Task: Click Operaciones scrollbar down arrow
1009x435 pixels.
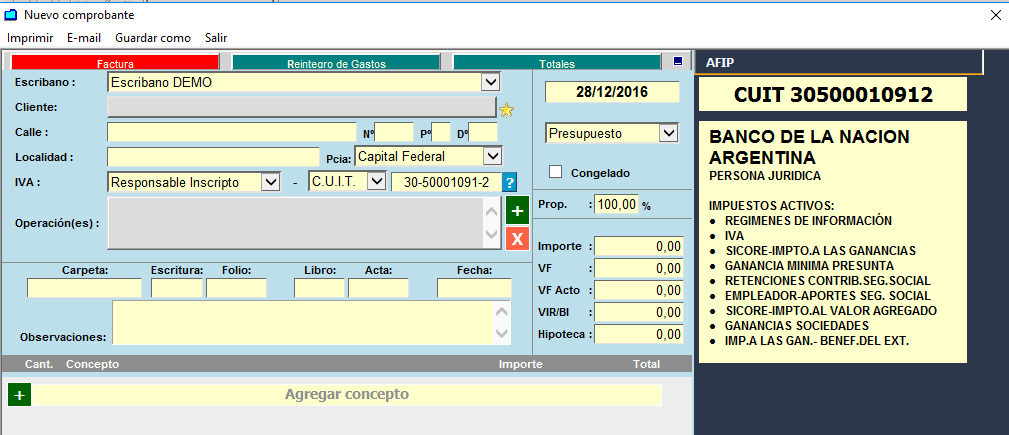Action: (x=492, y=236)
